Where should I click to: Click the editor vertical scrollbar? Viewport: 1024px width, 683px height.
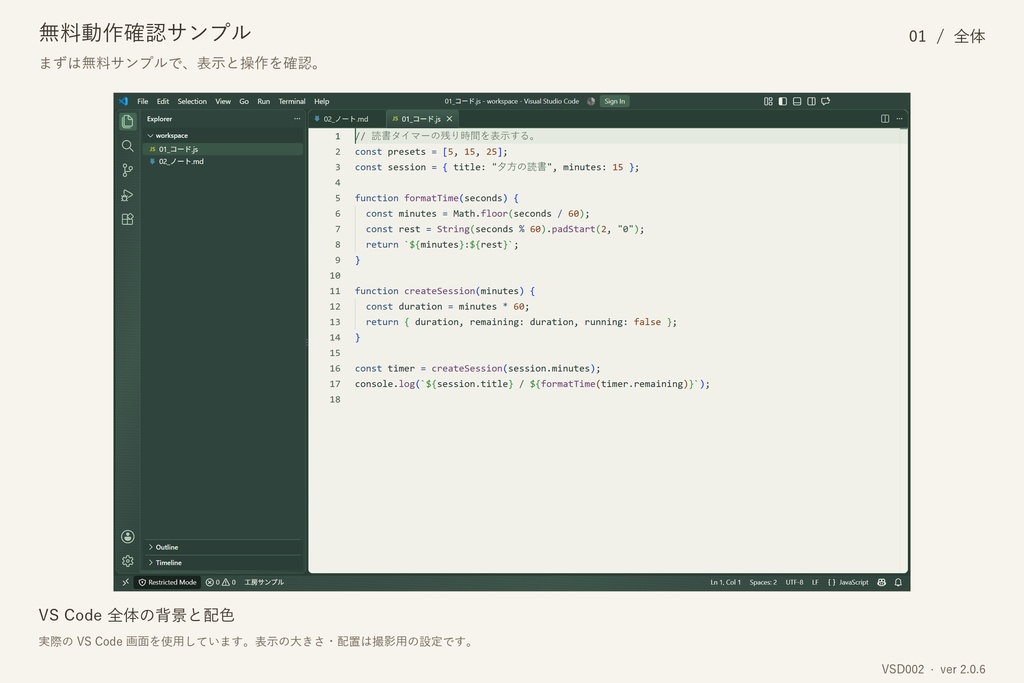904,351
